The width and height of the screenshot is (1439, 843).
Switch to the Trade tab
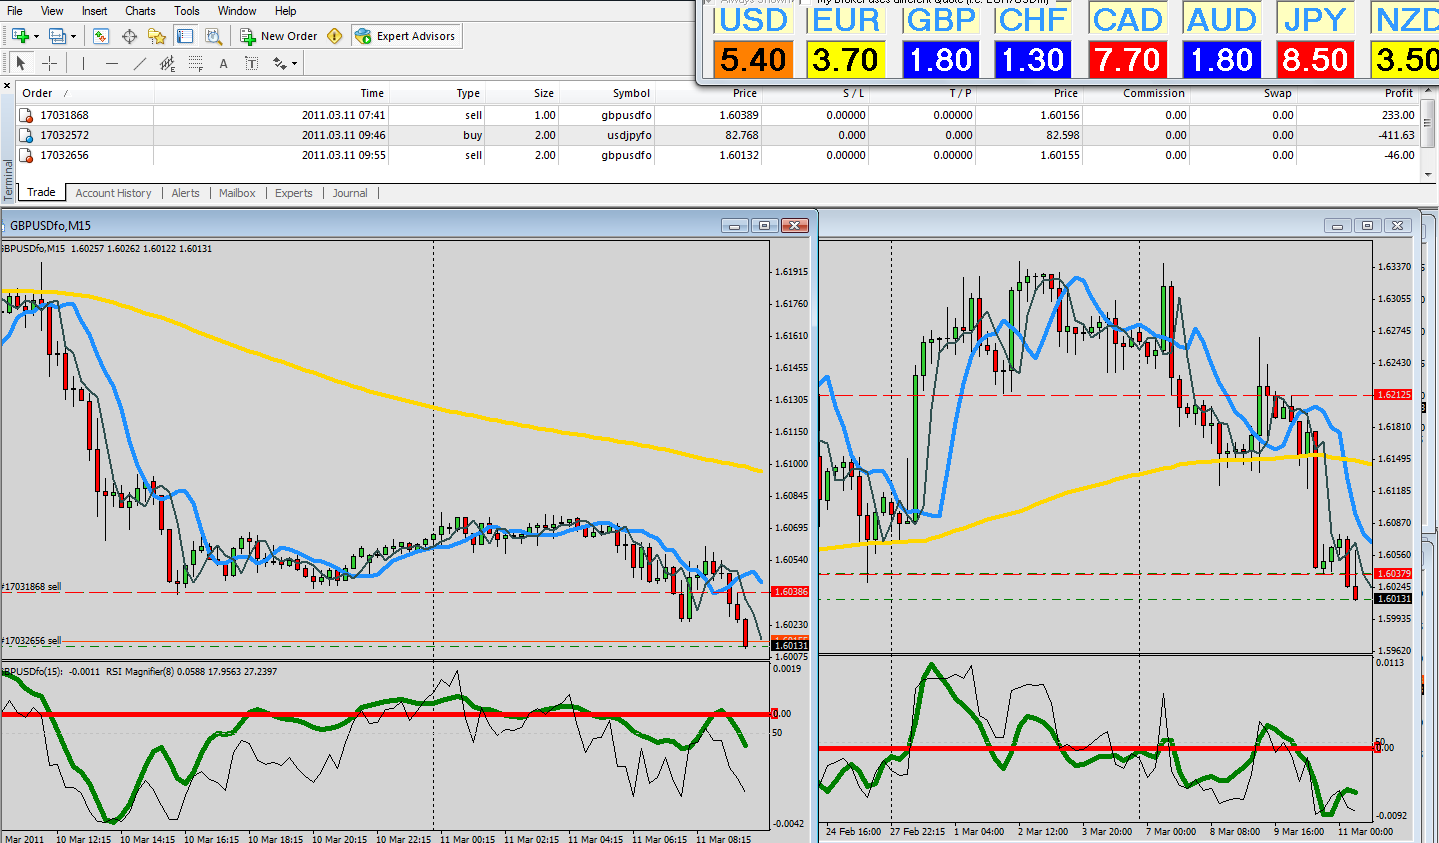41,192
